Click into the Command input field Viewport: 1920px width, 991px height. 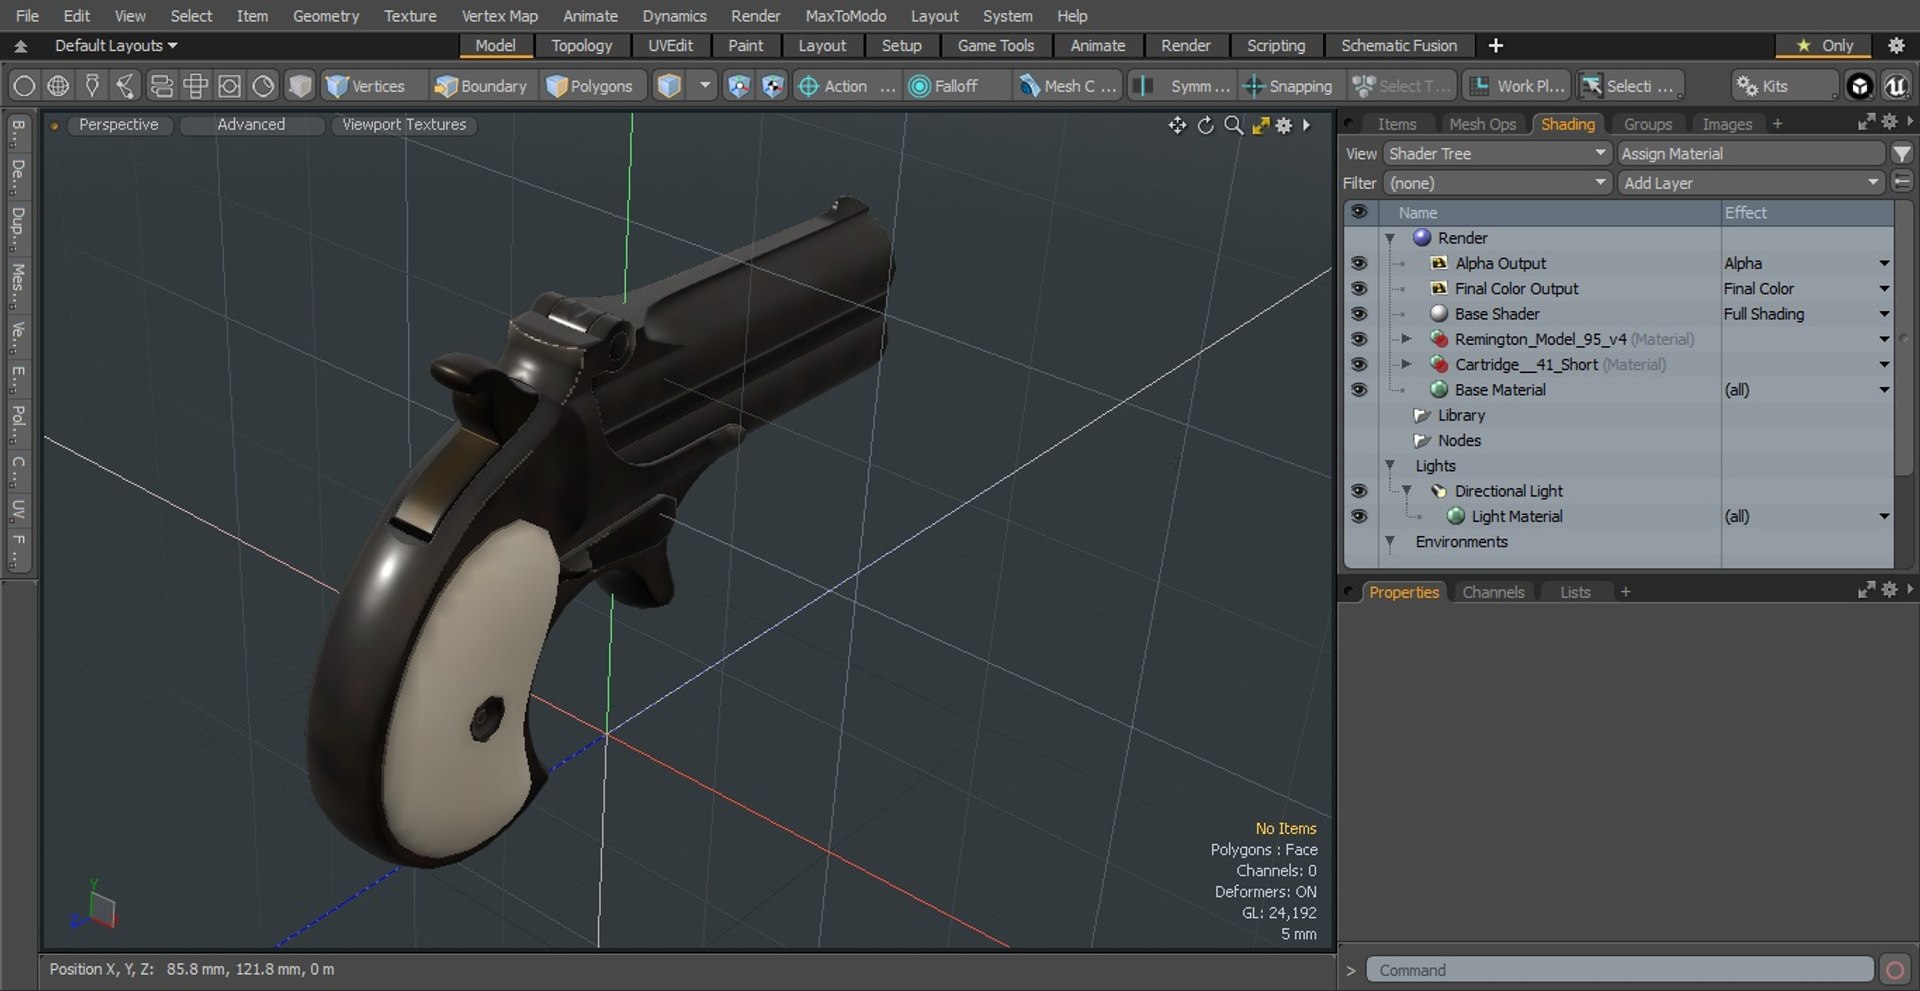pos(1619,970)
